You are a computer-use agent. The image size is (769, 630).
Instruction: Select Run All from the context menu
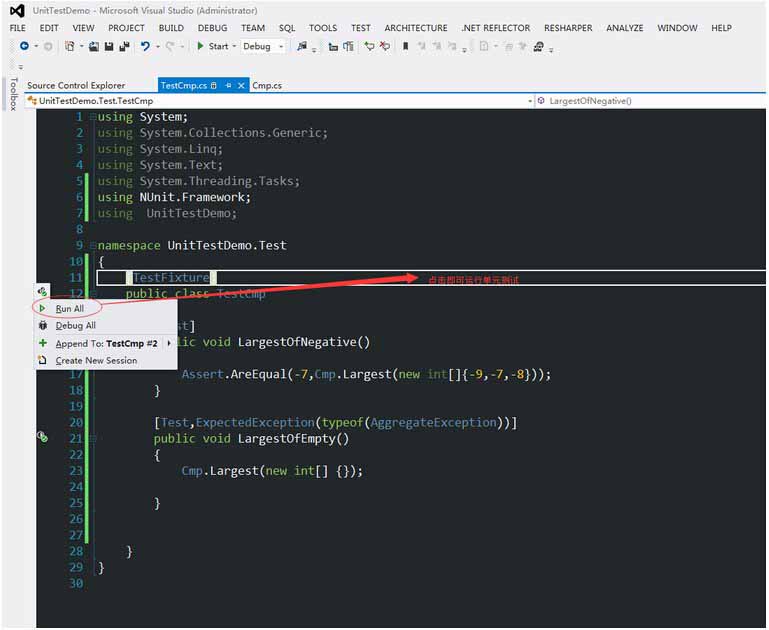coord(70,309)
